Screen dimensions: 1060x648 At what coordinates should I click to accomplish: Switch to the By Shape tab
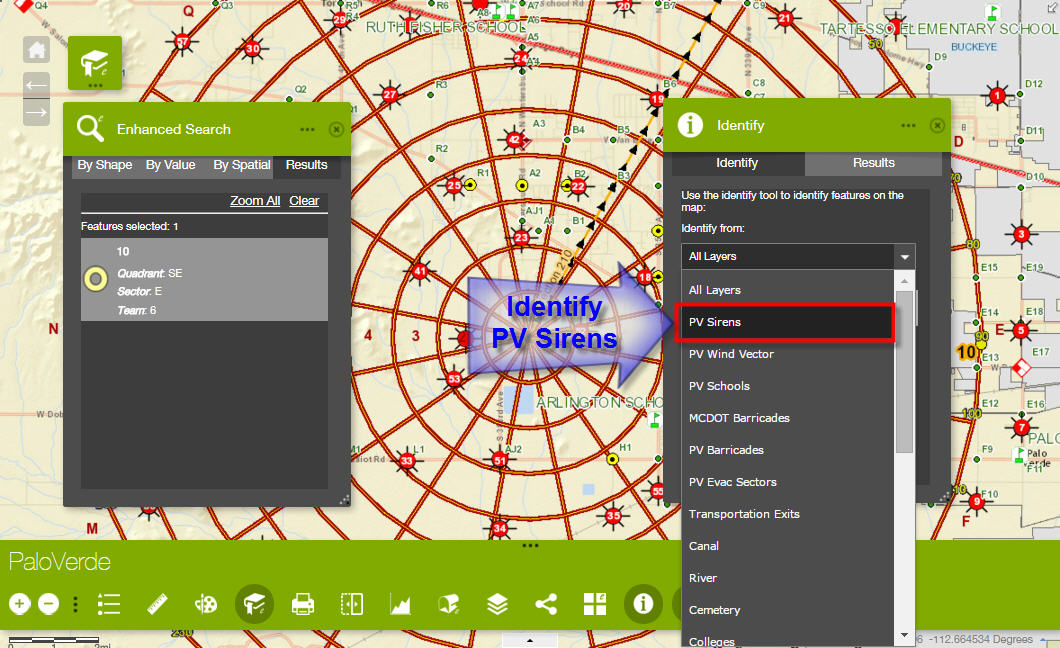(105, 165)
